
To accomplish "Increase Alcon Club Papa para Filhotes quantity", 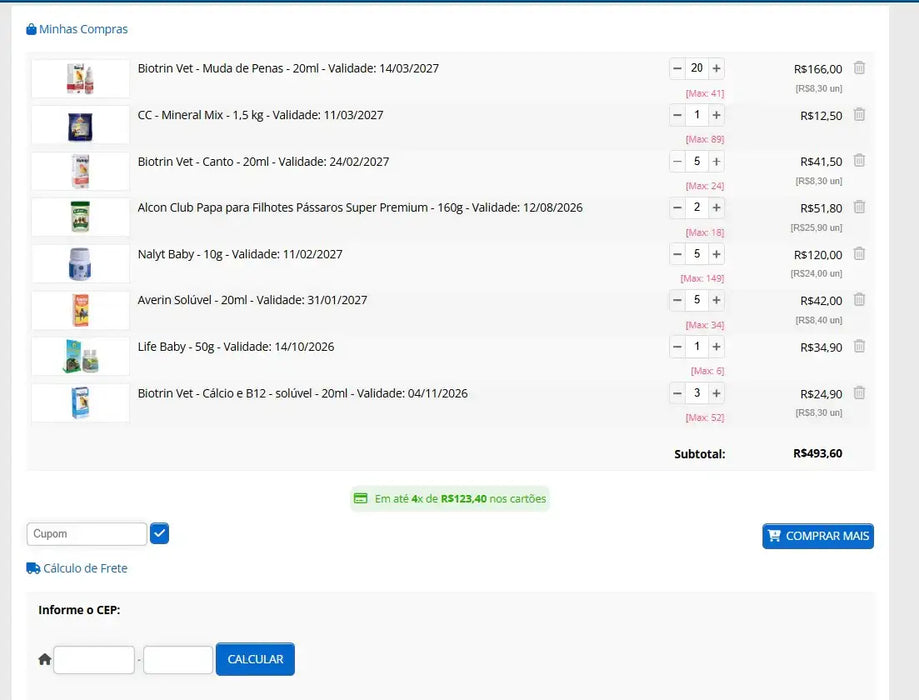I will (x=716, y=207).
